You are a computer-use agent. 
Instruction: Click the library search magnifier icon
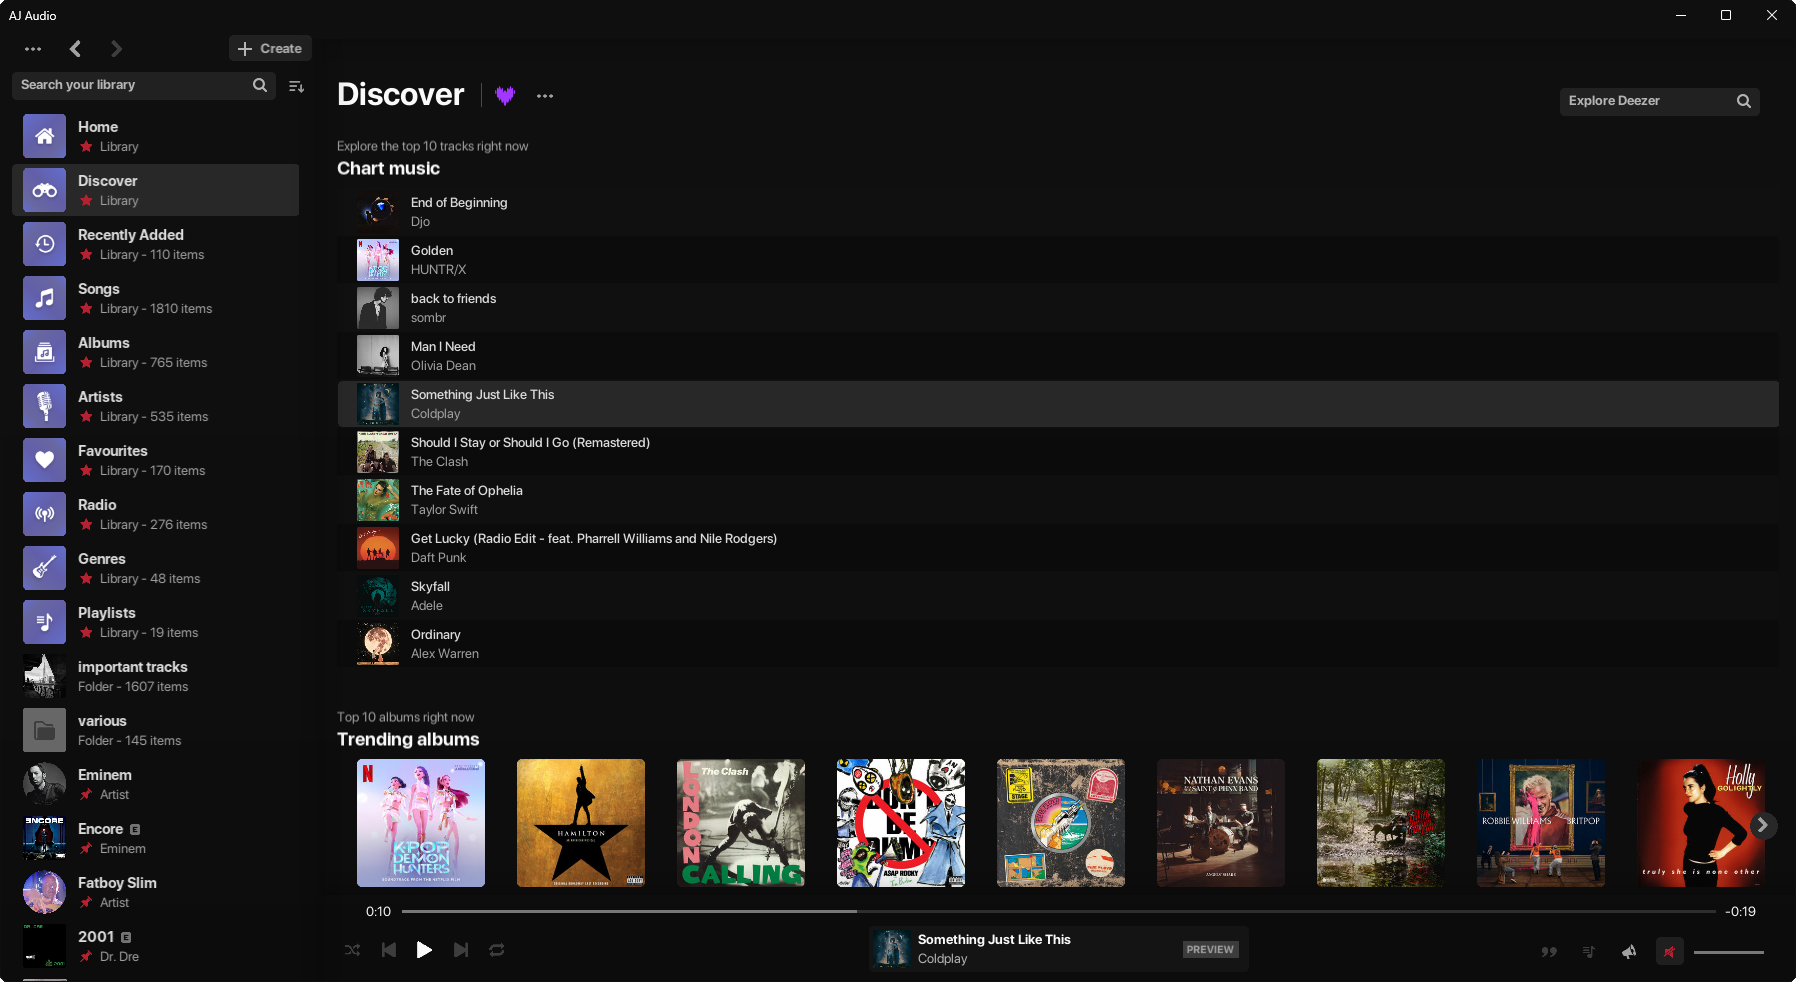point(260,85)
